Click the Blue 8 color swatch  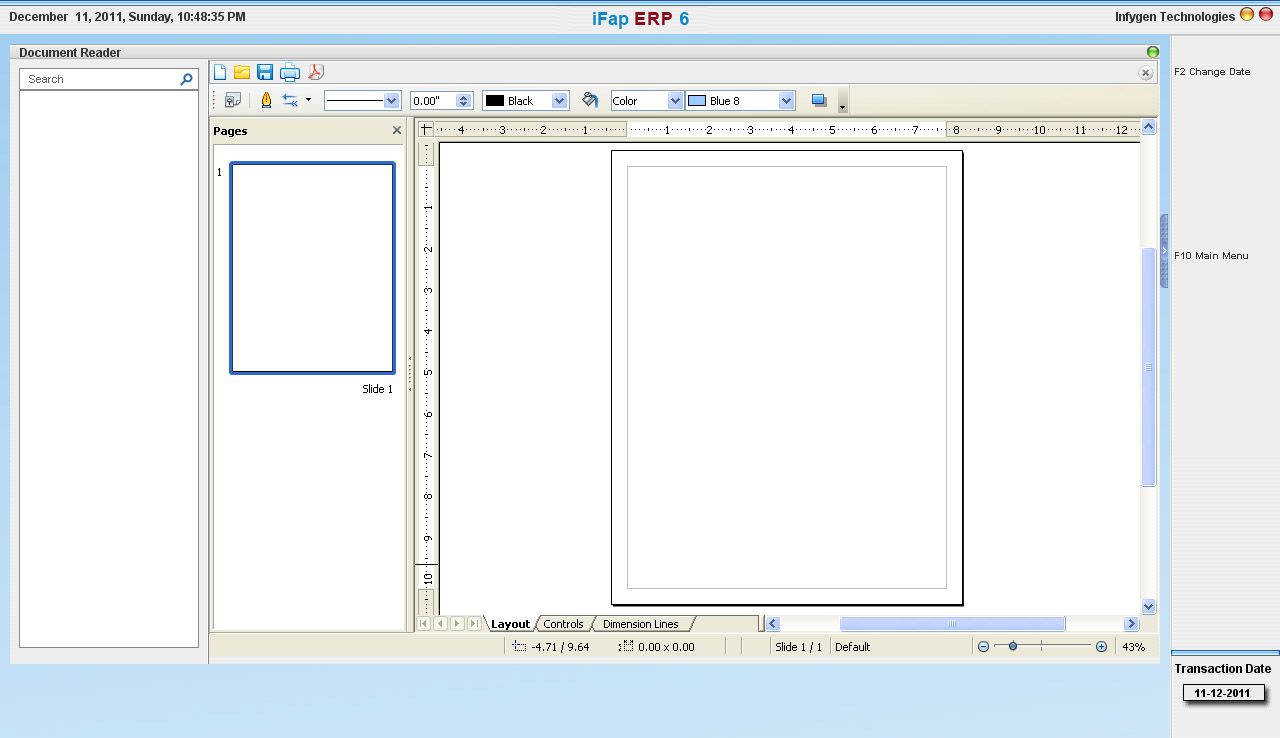tap(697, 100)
